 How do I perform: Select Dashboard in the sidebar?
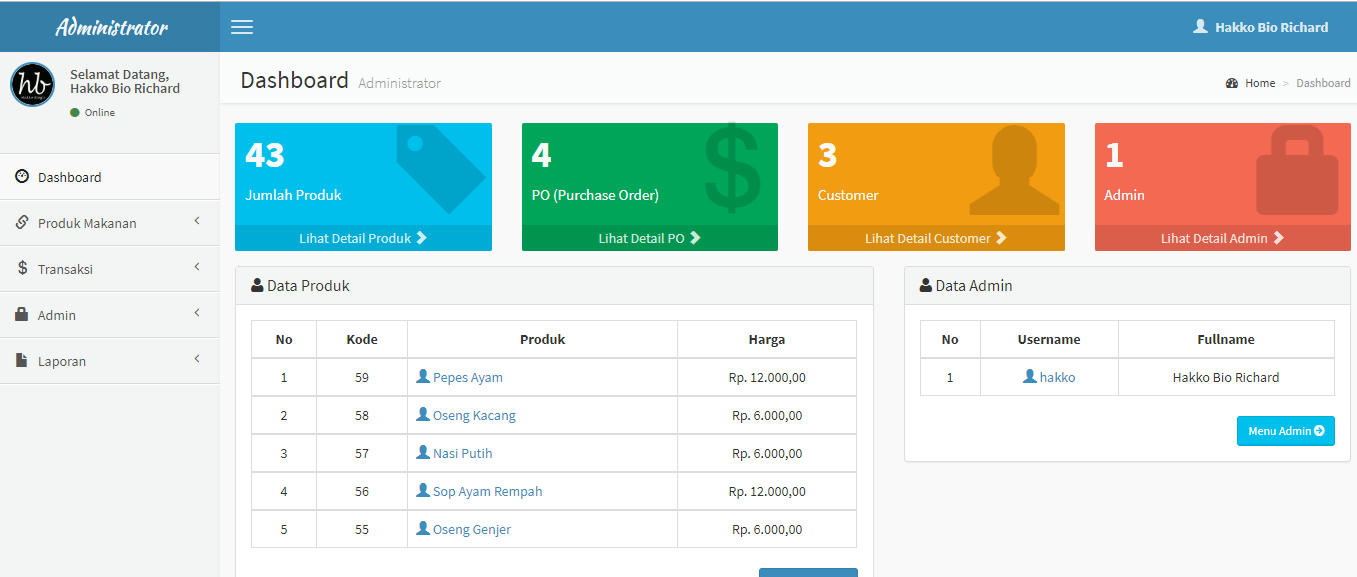pos(69,177)
